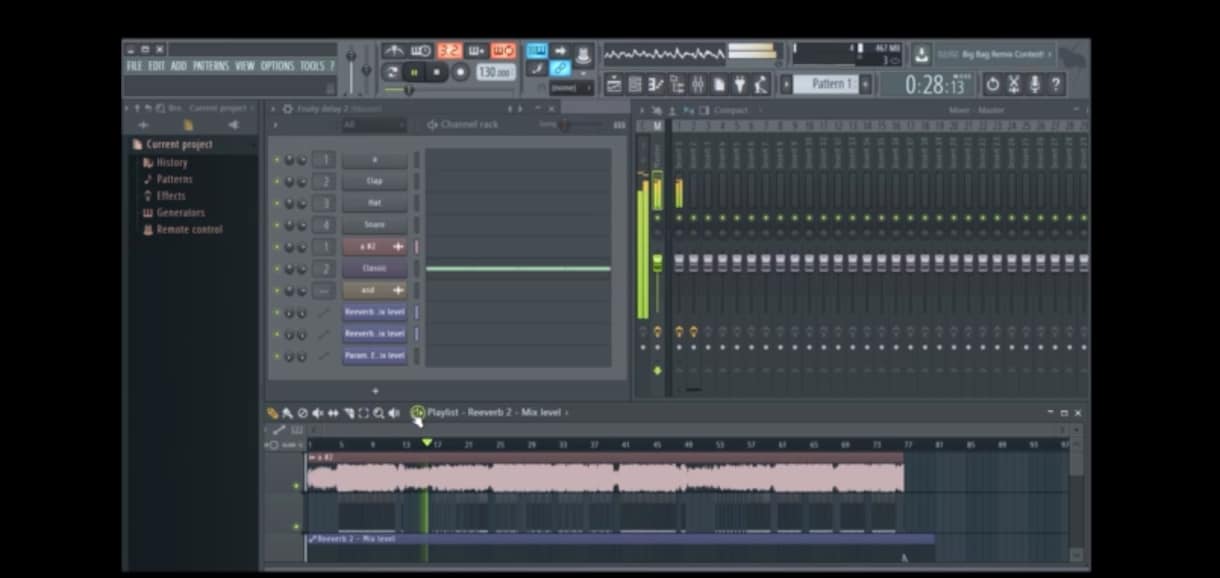Open the mixer Compact layout dropdown
The height and width of the screenshot is (578, 1220).
(x=731, y=110)
